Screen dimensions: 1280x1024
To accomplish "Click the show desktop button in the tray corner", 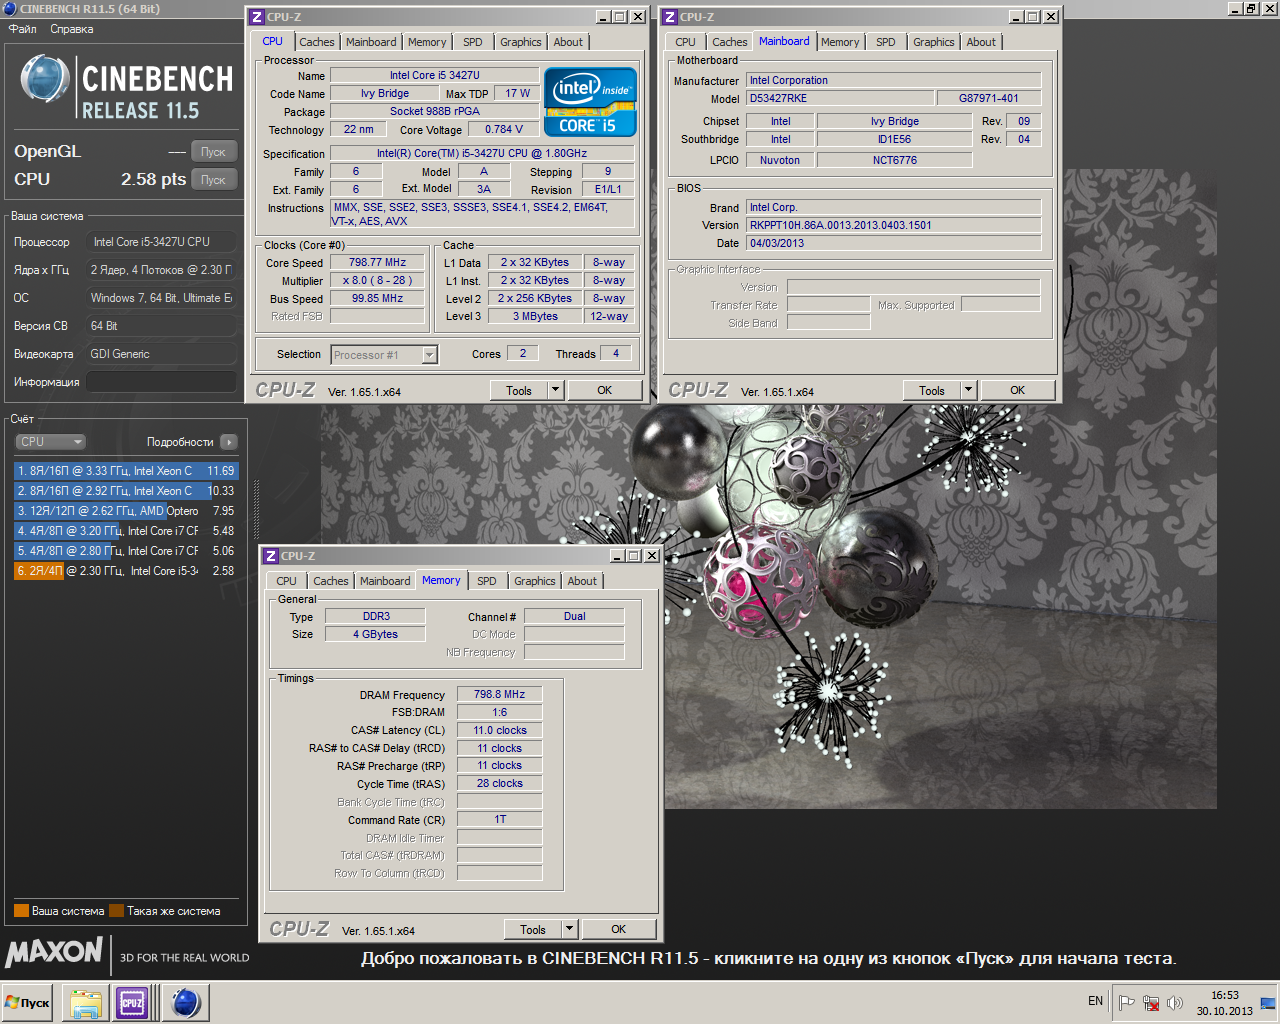I will [x=1268, y=1002].
